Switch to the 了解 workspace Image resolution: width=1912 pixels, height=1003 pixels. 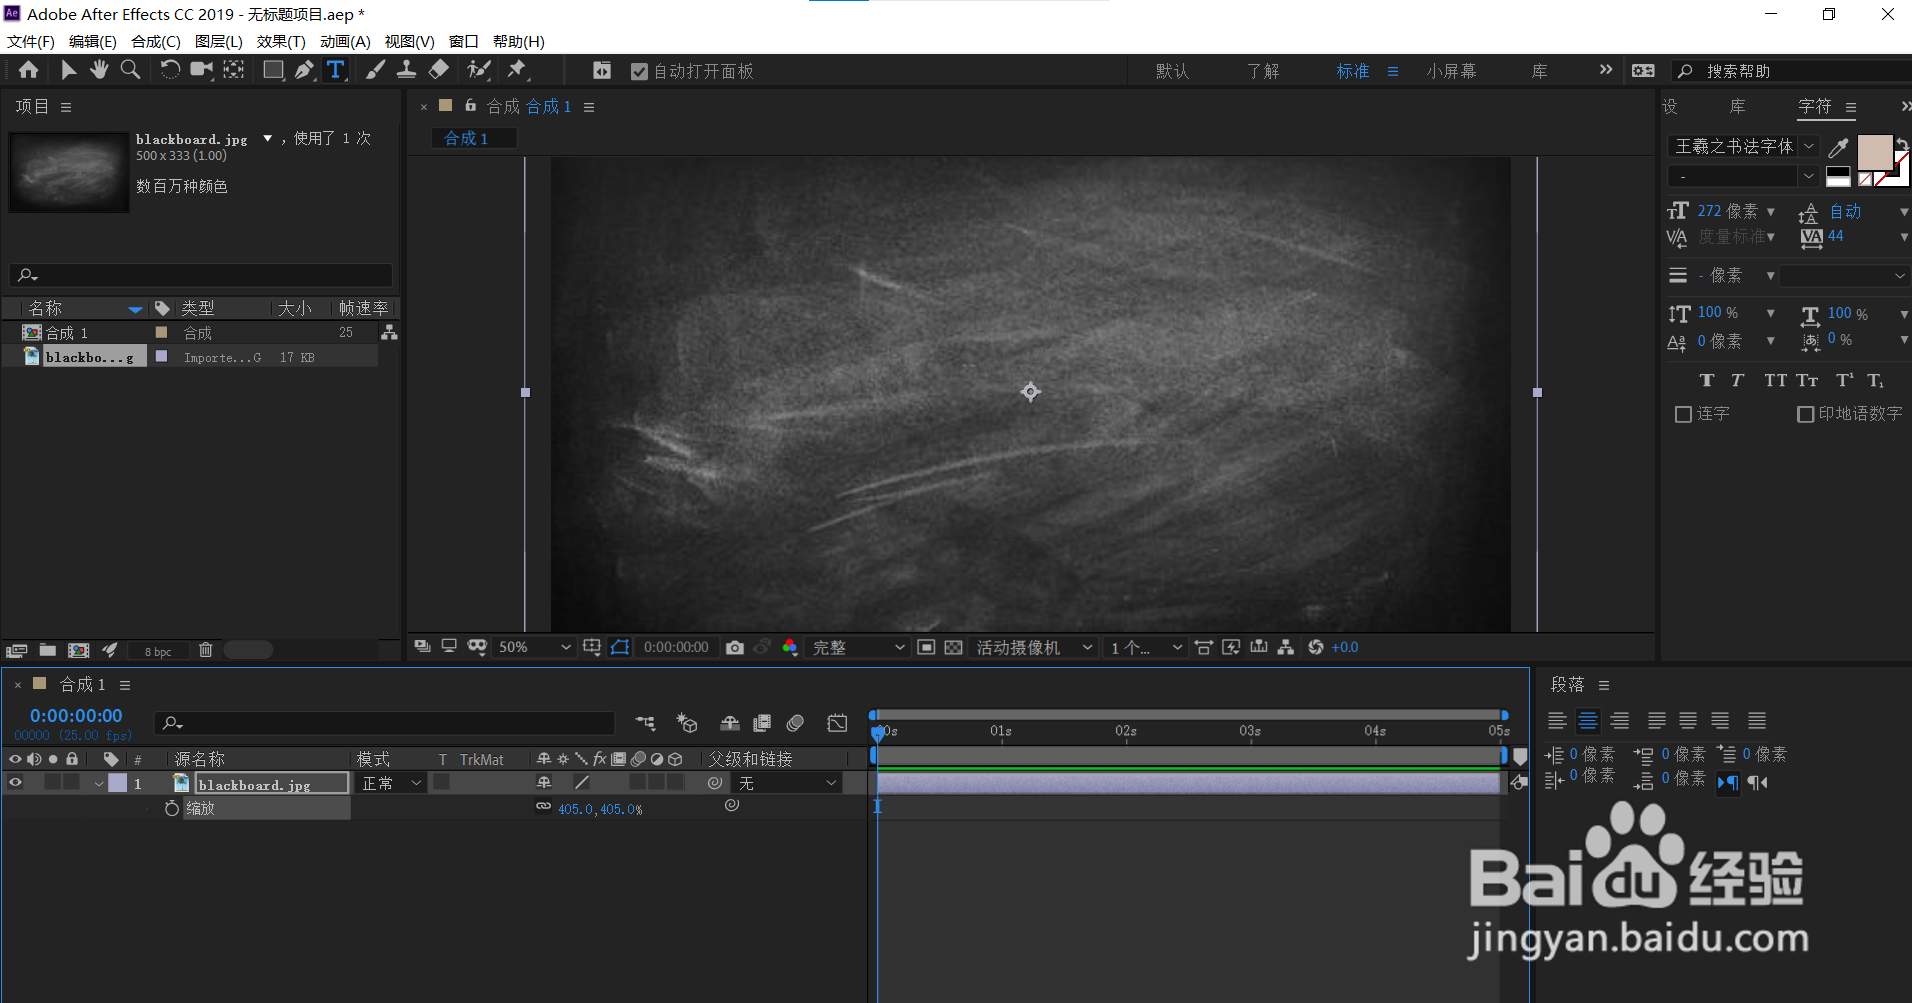(1263, 71)
